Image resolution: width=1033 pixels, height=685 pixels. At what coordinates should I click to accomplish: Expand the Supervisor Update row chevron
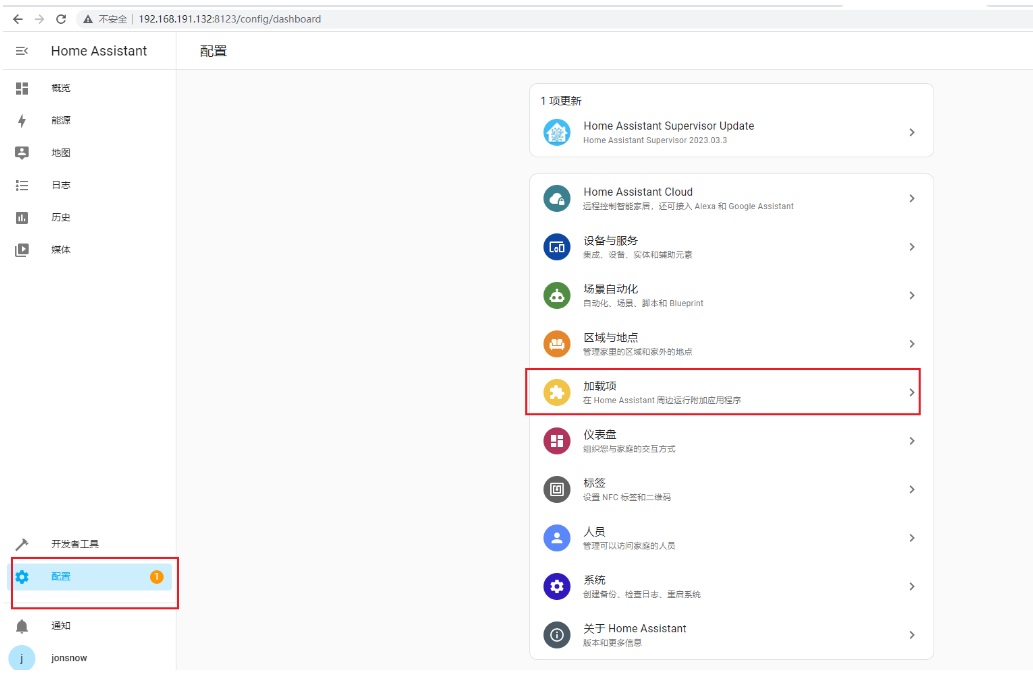pos(912,132)
